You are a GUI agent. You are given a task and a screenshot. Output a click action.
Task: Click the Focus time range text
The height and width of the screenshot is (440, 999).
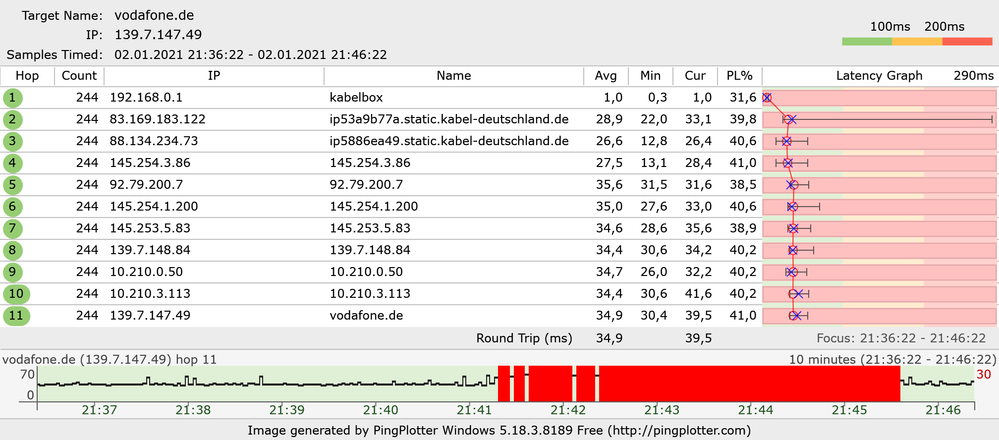click(901, 338)
